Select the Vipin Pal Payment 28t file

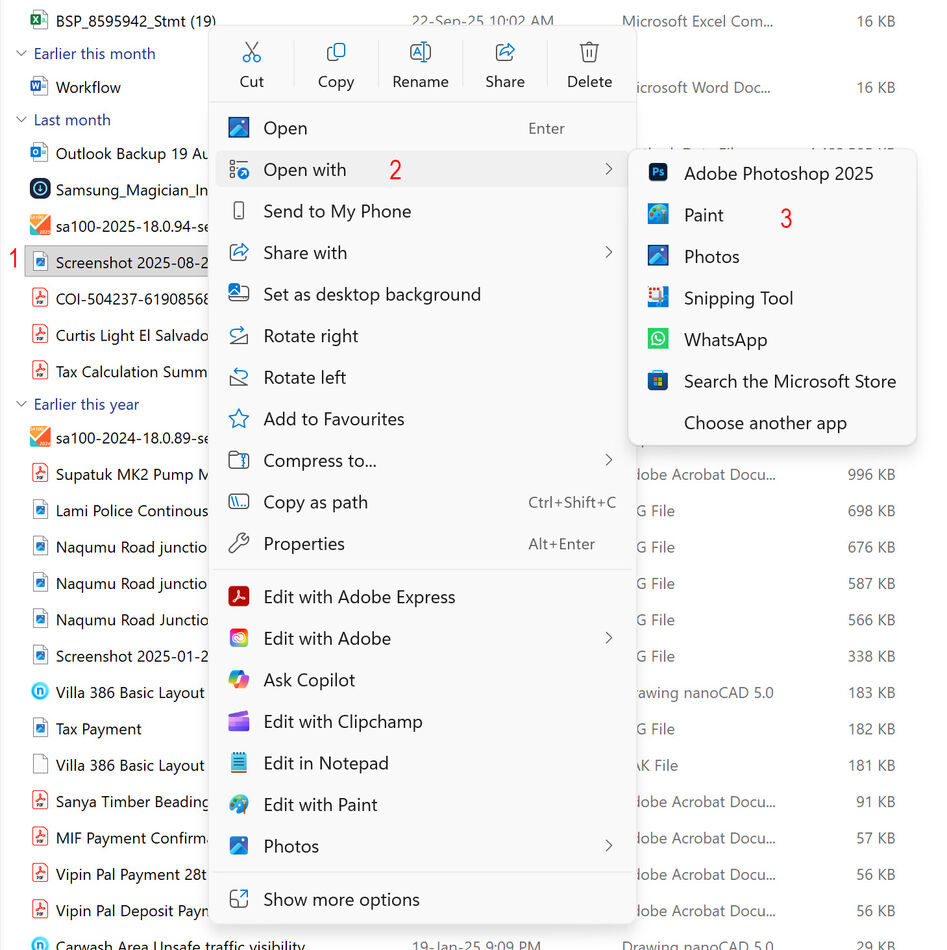click(119, 874)
